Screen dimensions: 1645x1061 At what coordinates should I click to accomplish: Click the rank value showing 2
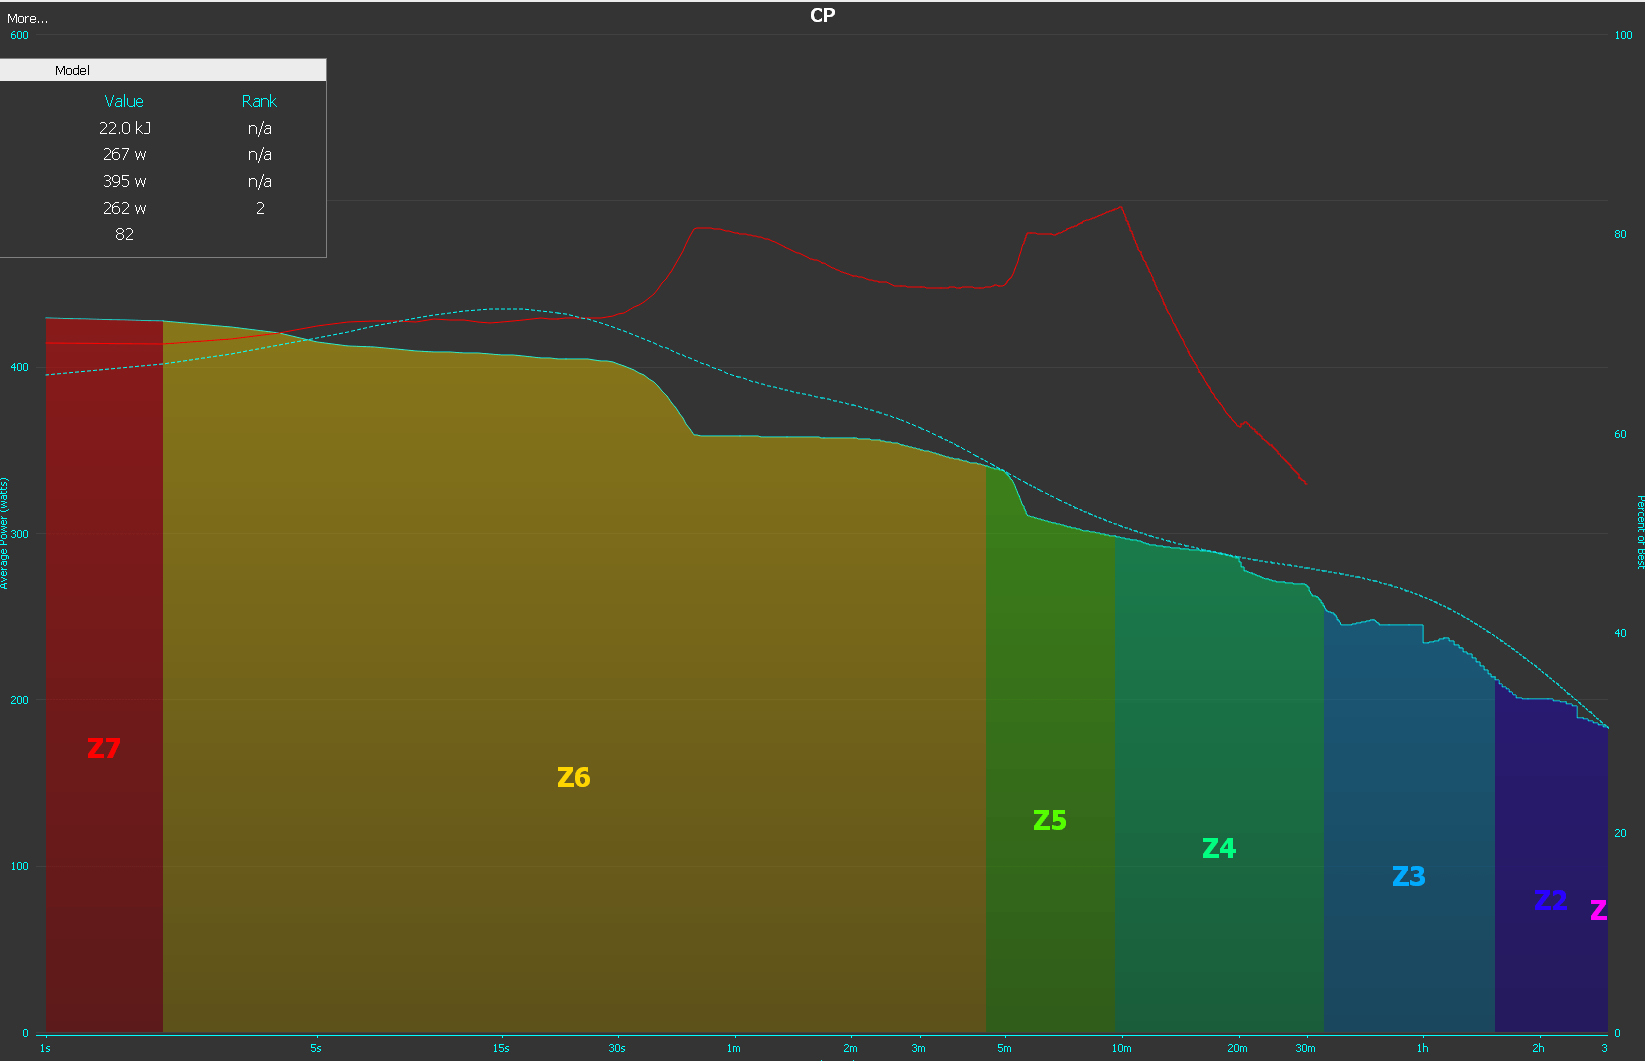point(259,208)
